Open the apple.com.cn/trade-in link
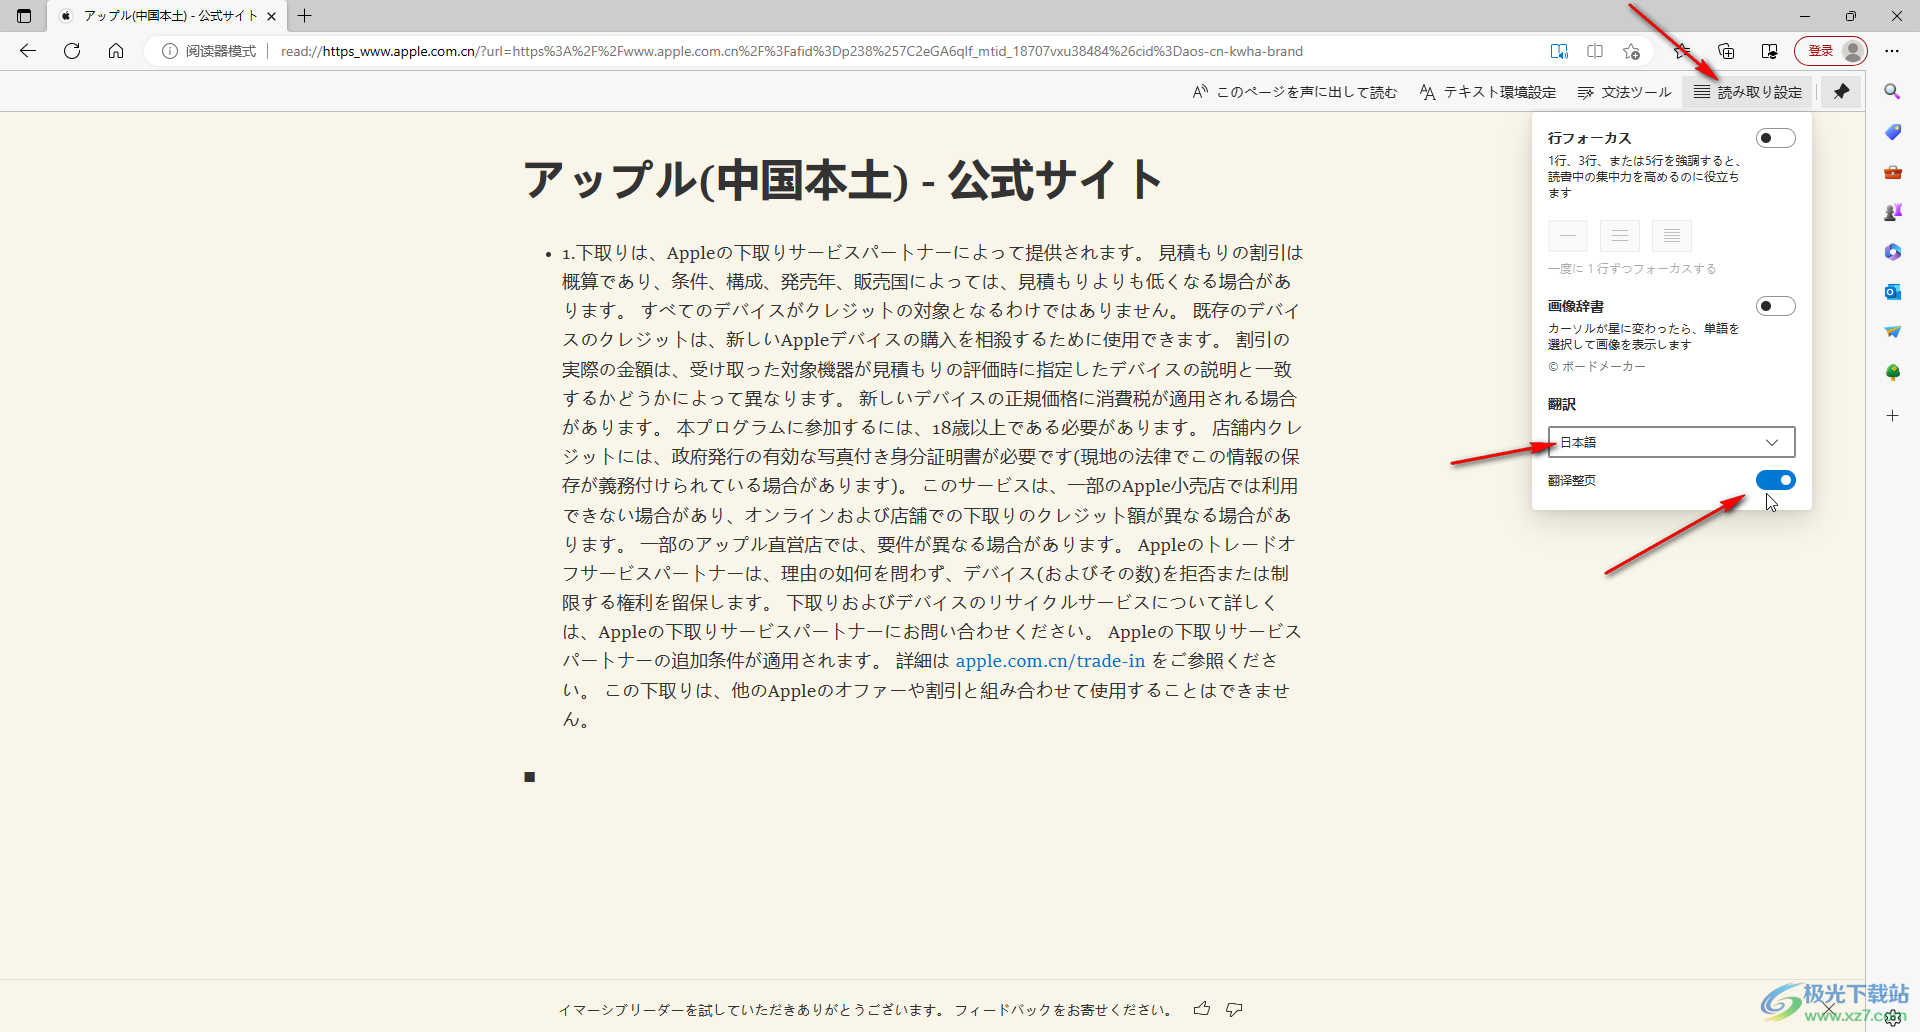 click(1050, 661)
